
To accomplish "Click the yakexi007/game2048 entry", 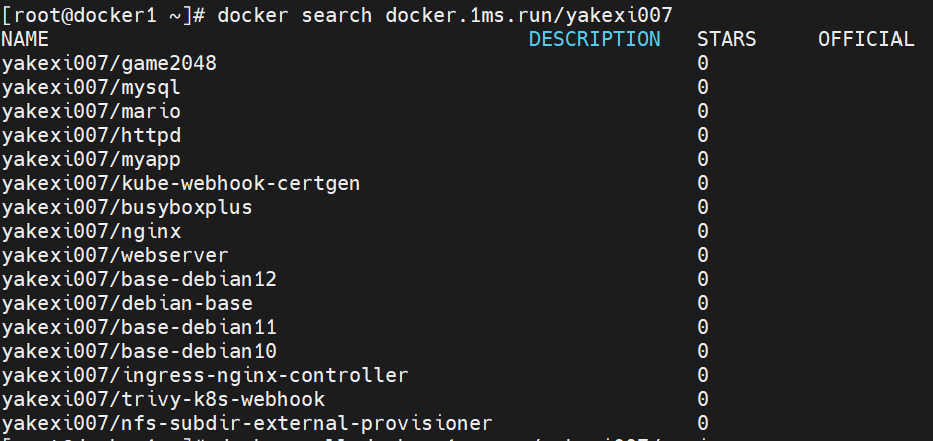I will pos(109,63).
